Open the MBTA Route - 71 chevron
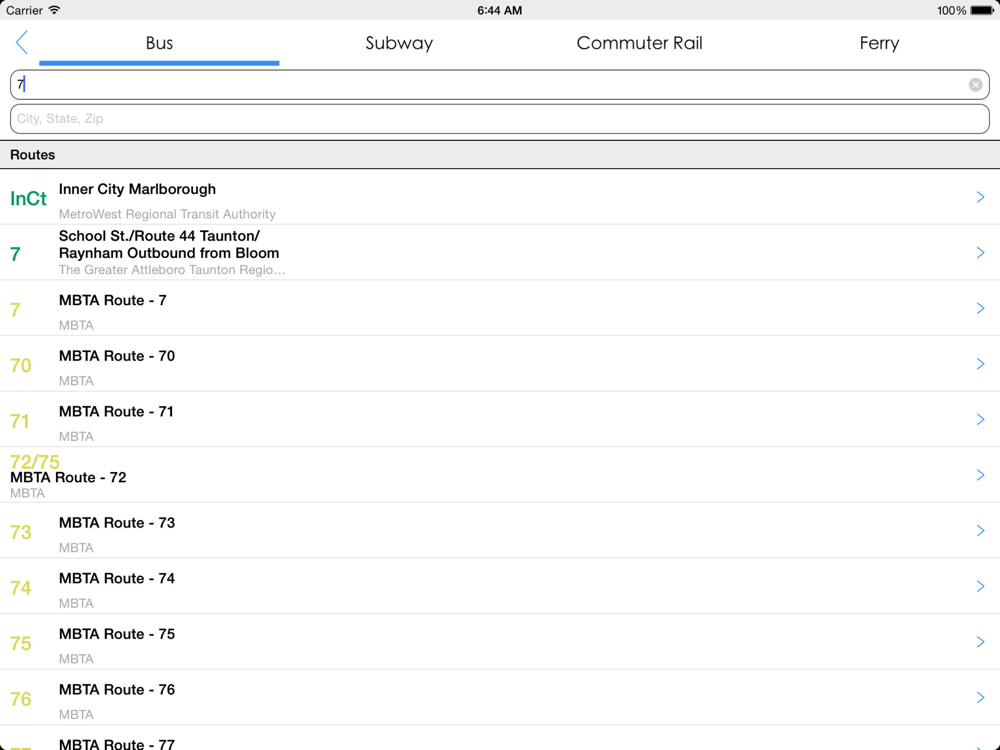This screenshot has height=750, width=1000. (980, 419)
